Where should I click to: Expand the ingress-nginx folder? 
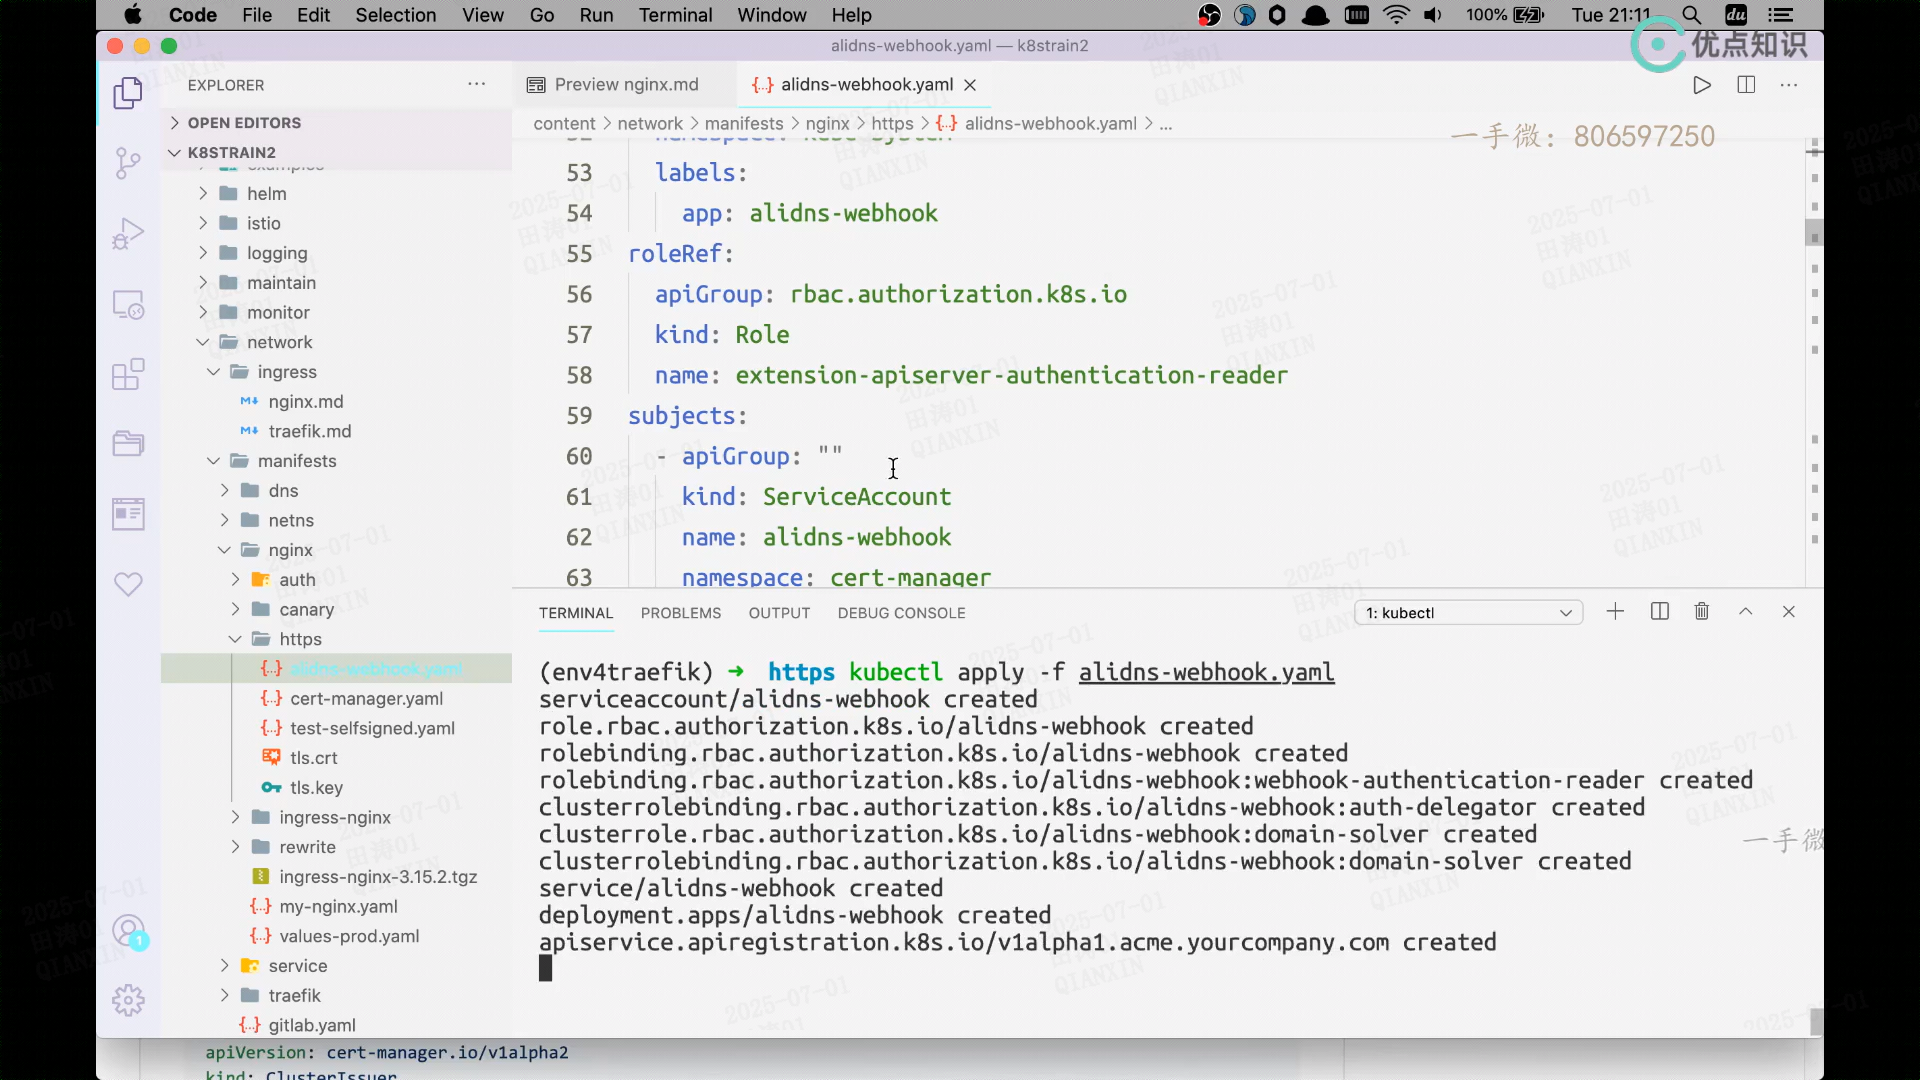(x=334, y=817)
